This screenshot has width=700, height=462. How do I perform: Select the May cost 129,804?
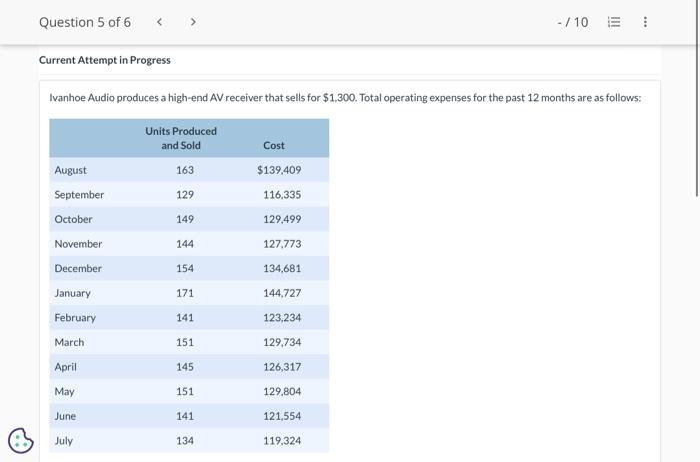[282, 391]
